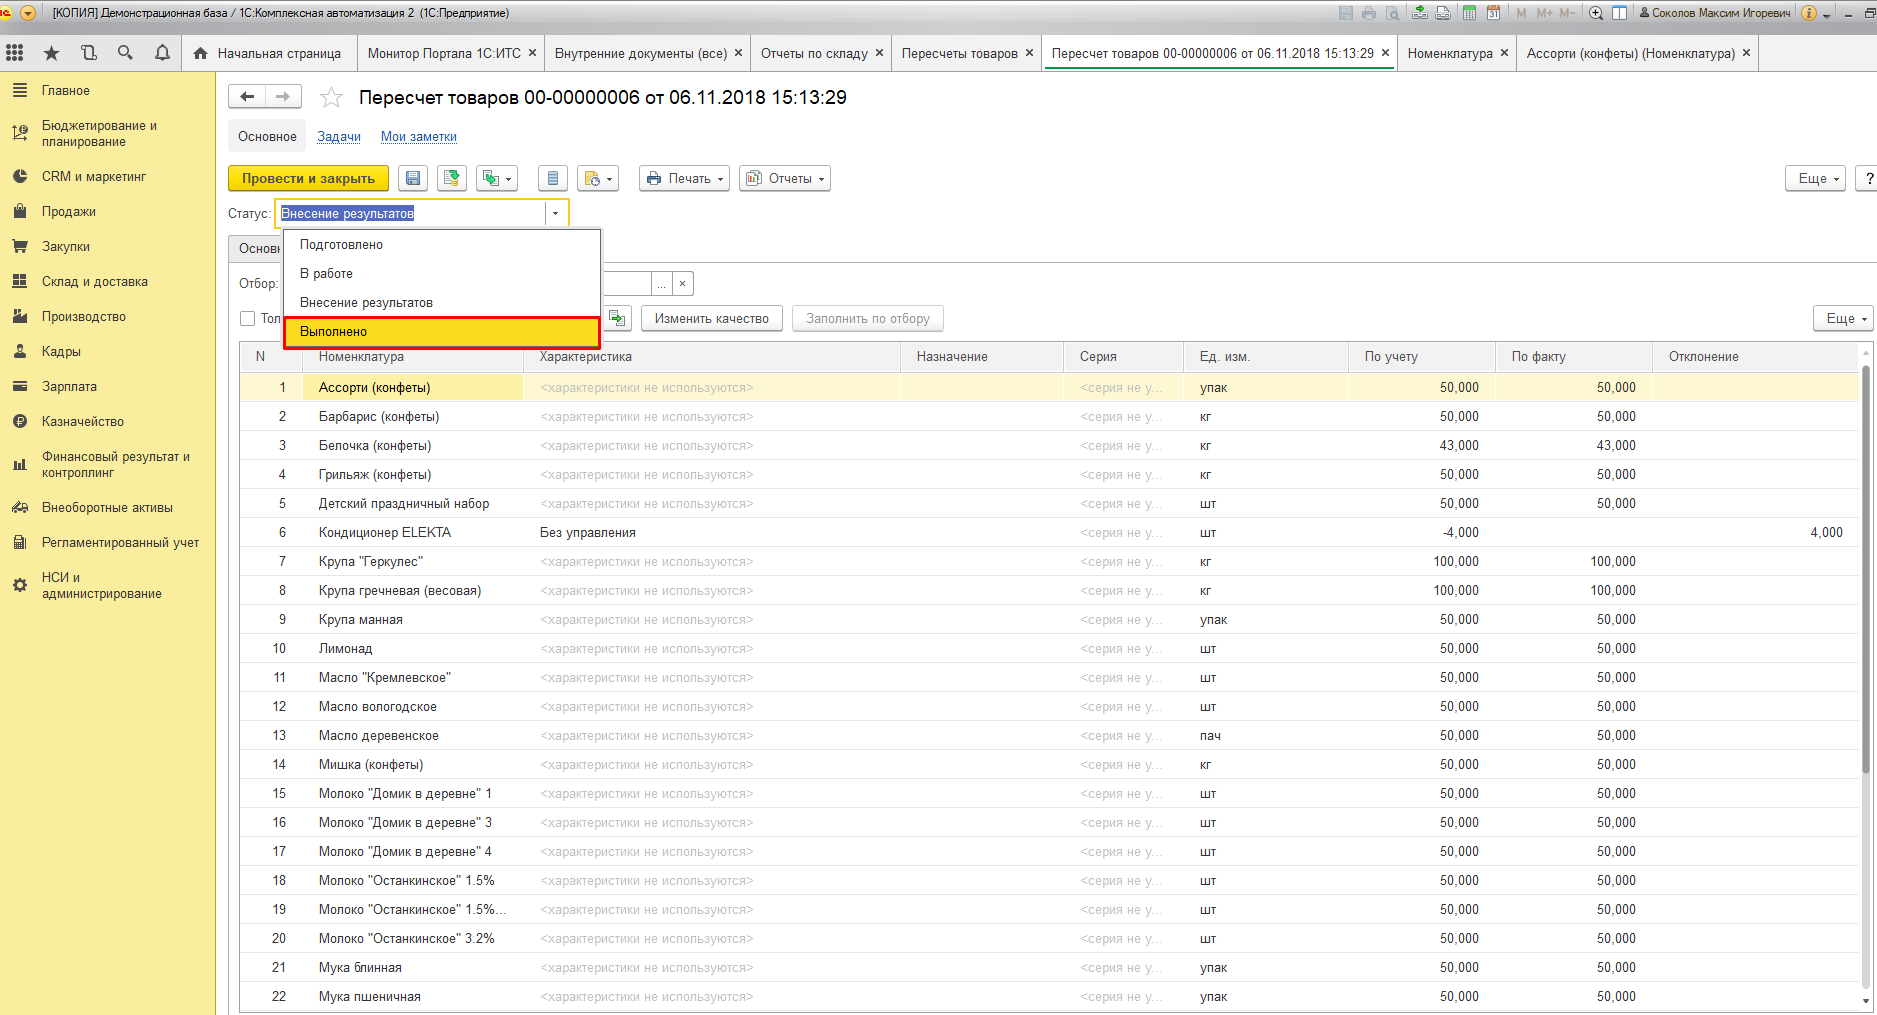
Task: Open the Мои заметки link
Action: 418,137
